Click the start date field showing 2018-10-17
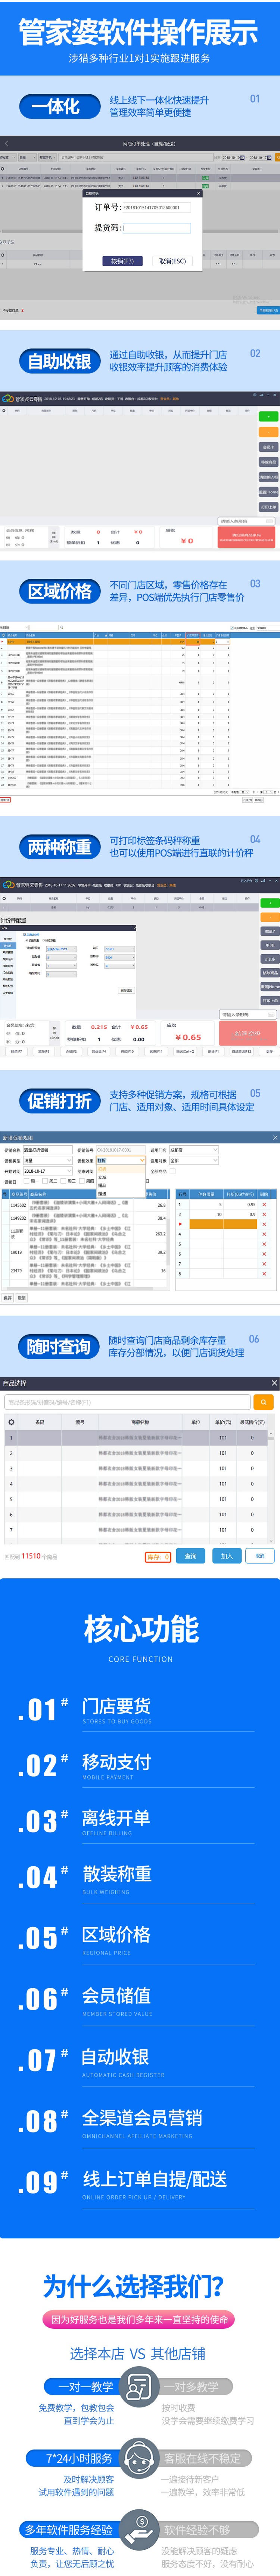This screenshot has width=280, height=2576. [48, 1171]
